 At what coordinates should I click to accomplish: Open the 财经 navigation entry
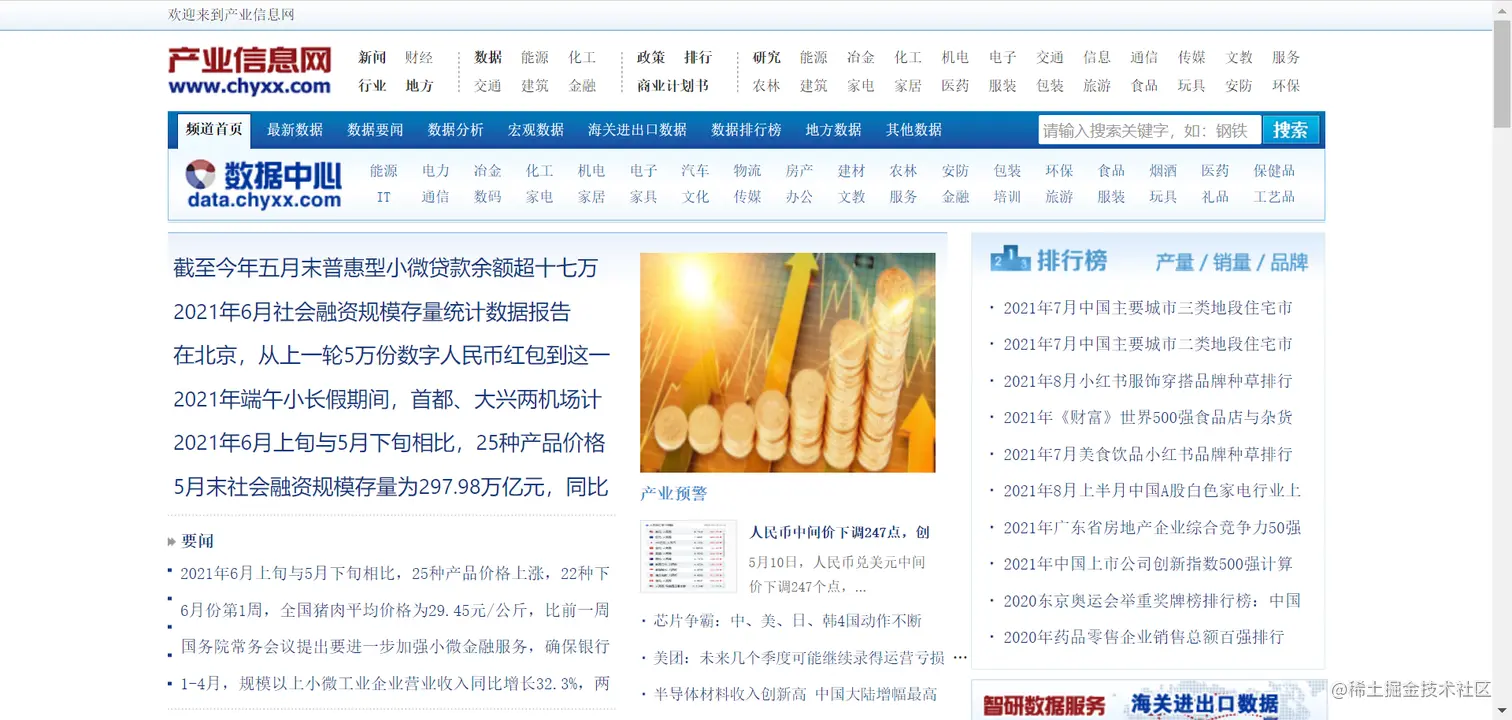419,57
